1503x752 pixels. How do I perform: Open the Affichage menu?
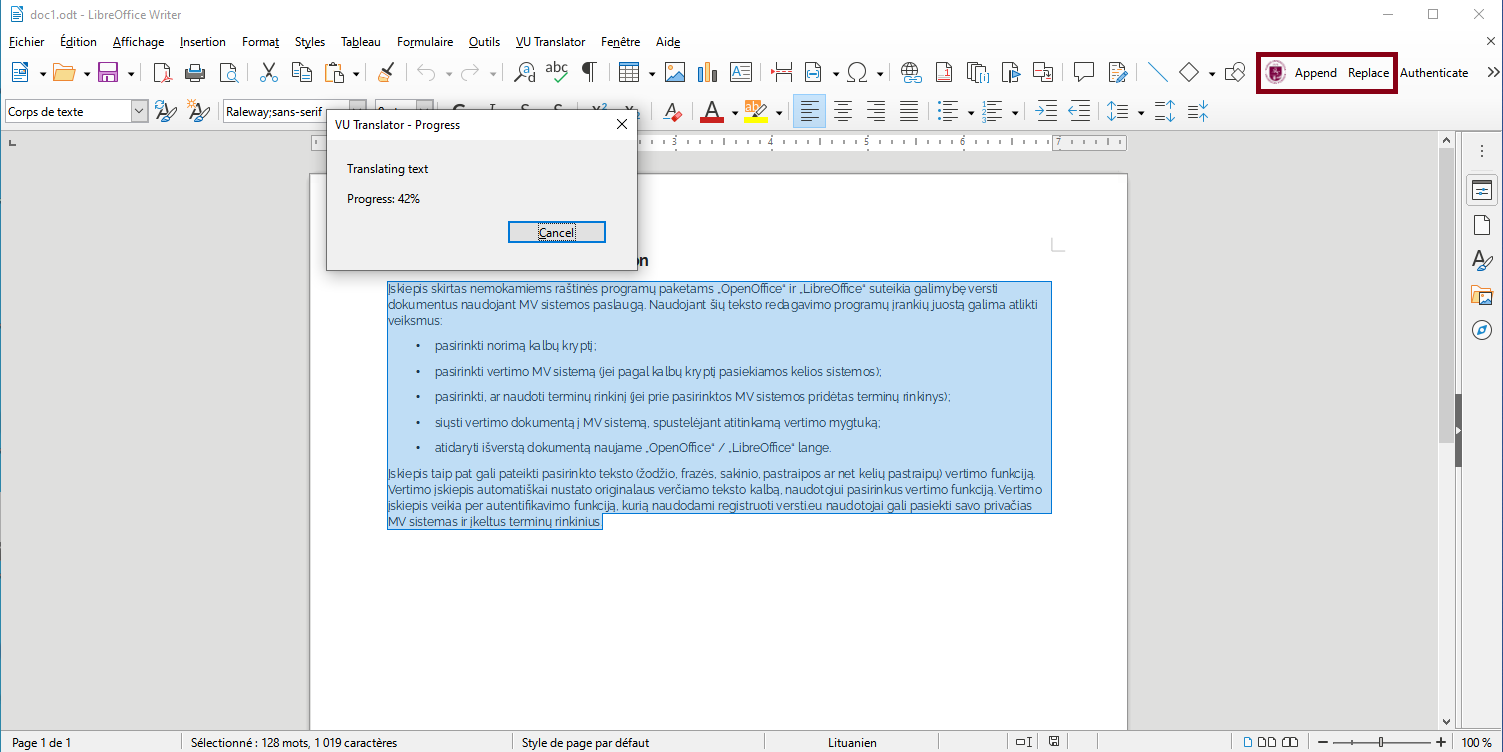[x=138, y=42]
